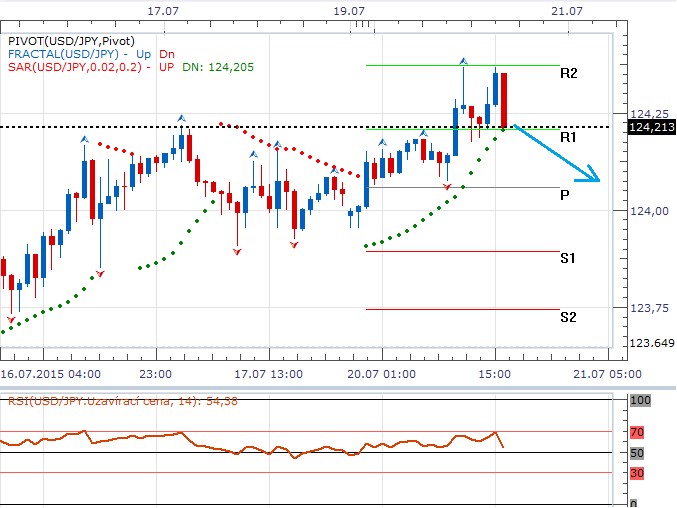Click the RSI 70 overbought level label

click(x=637, y=433)
